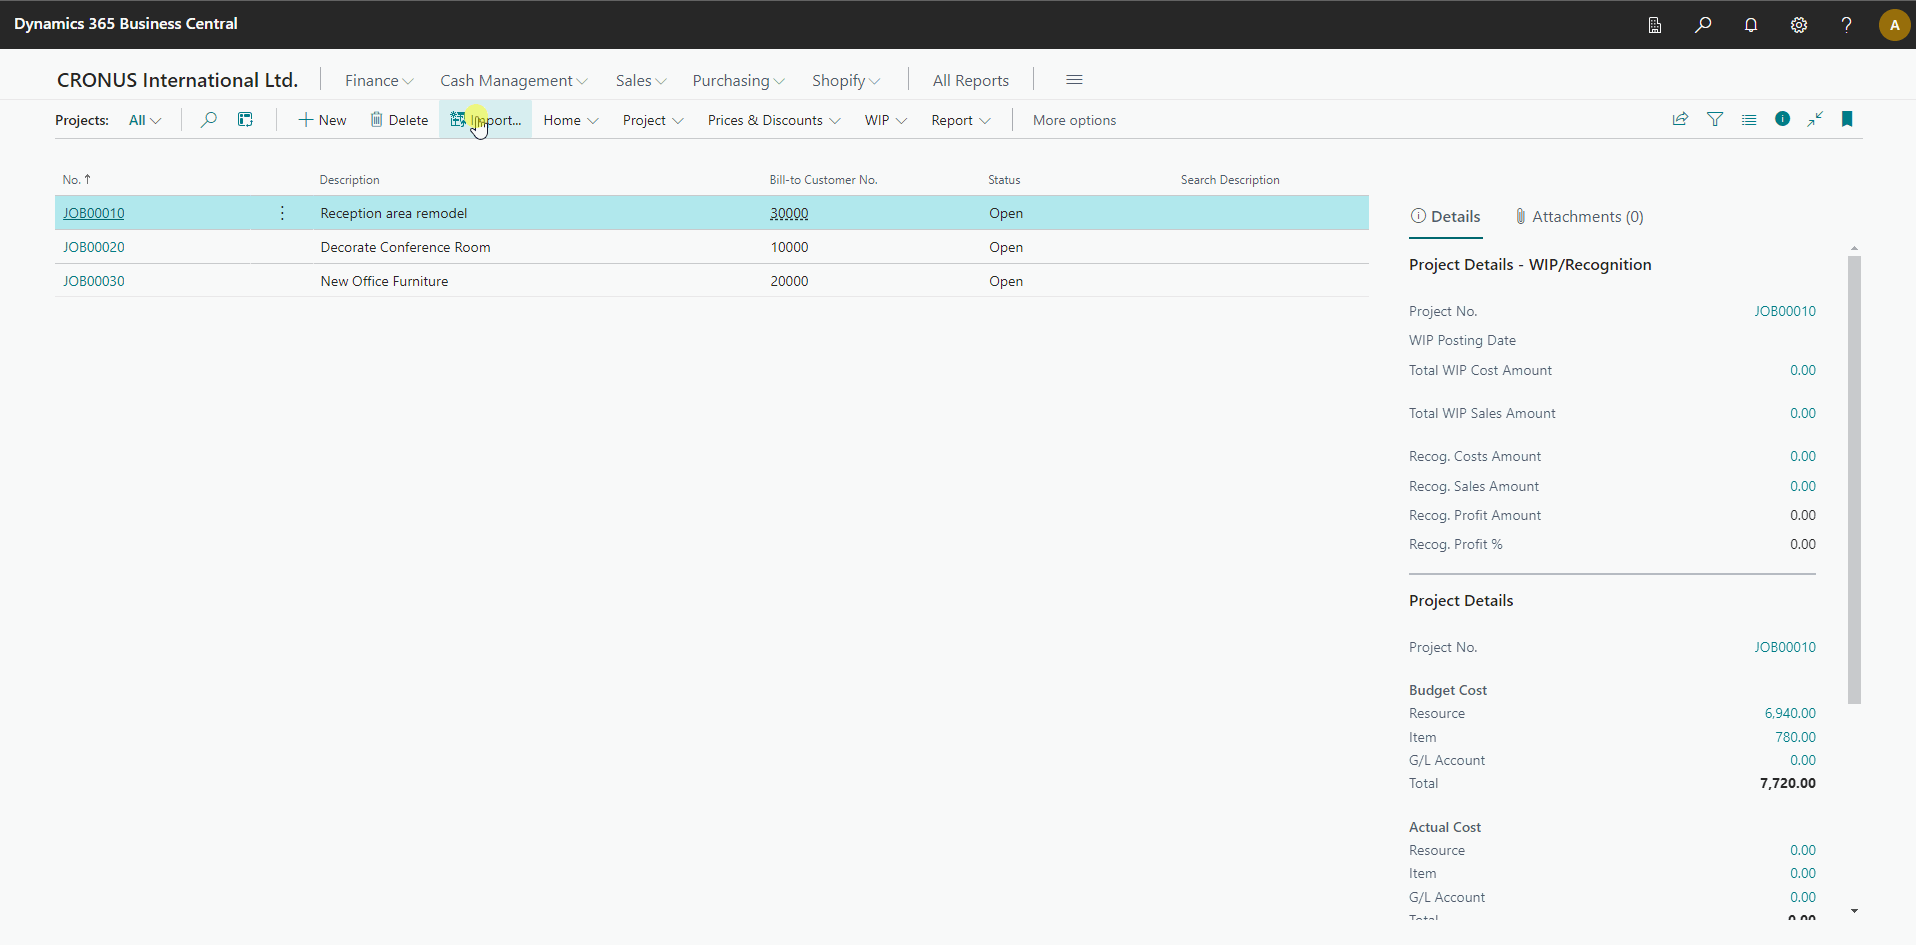Click the Tell Me search magnifier icon
The width and height of the screenshot is (1916, 945).
(x=1703, y=25)
